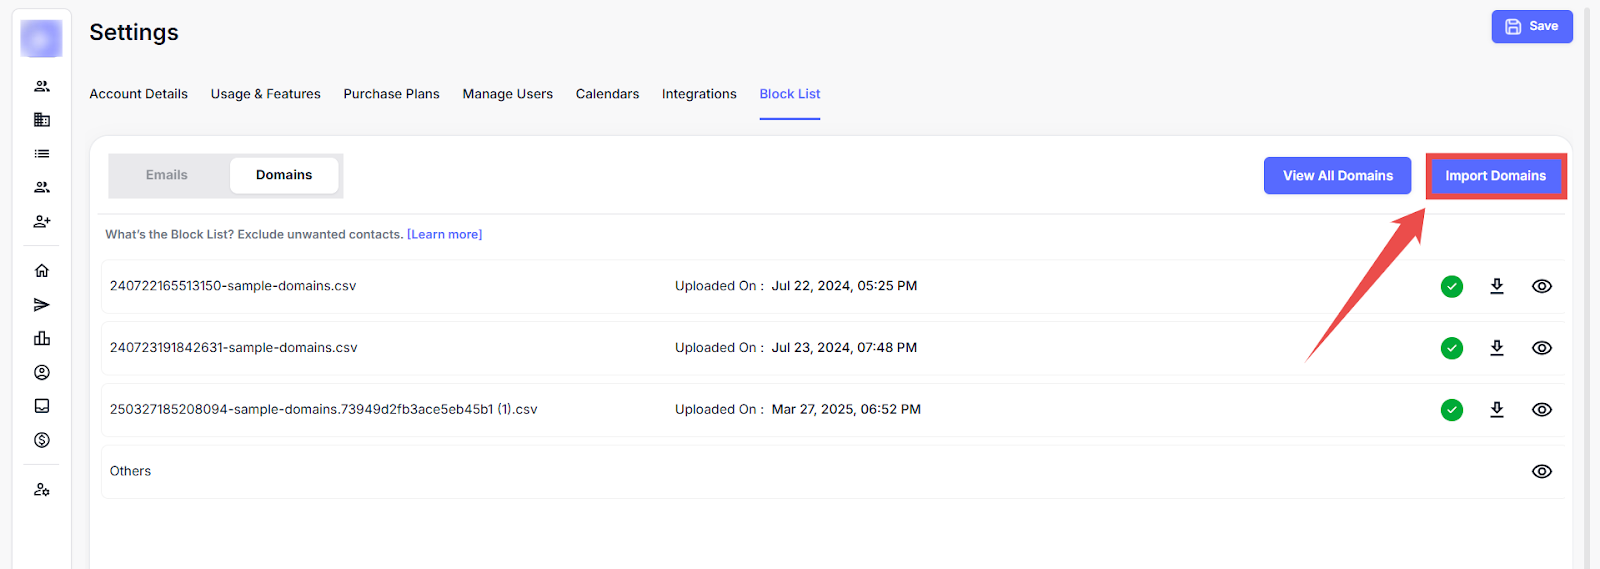
Task: Download the 240723191842631-sample-domains.csv file
Action: [1496, 348]
